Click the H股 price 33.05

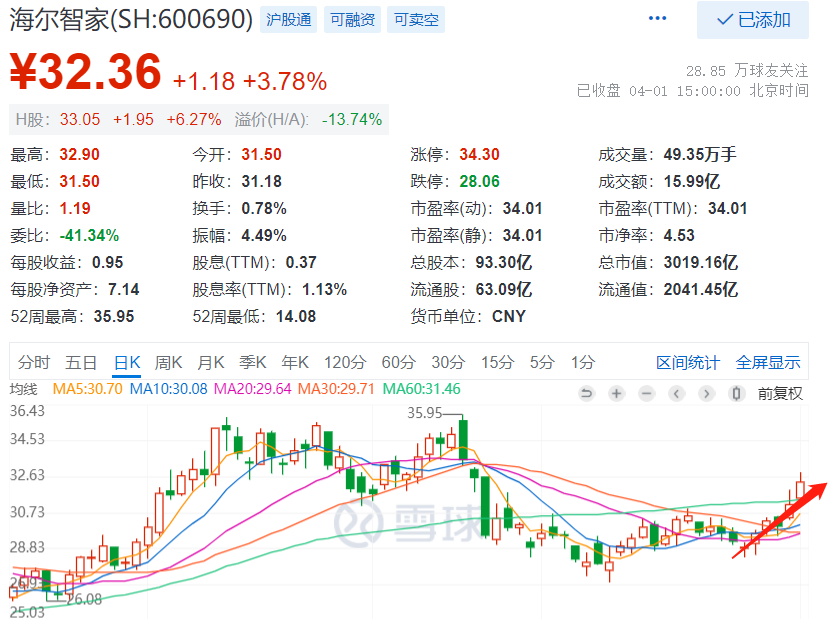(x=80, y=119)
